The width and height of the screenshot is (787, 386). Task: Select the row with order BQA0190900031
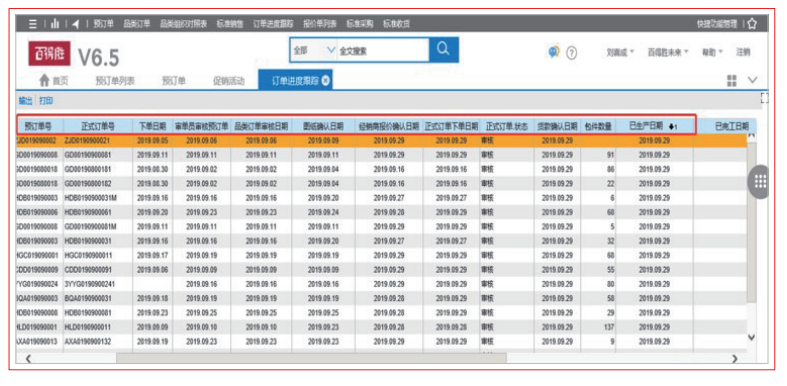380,298
